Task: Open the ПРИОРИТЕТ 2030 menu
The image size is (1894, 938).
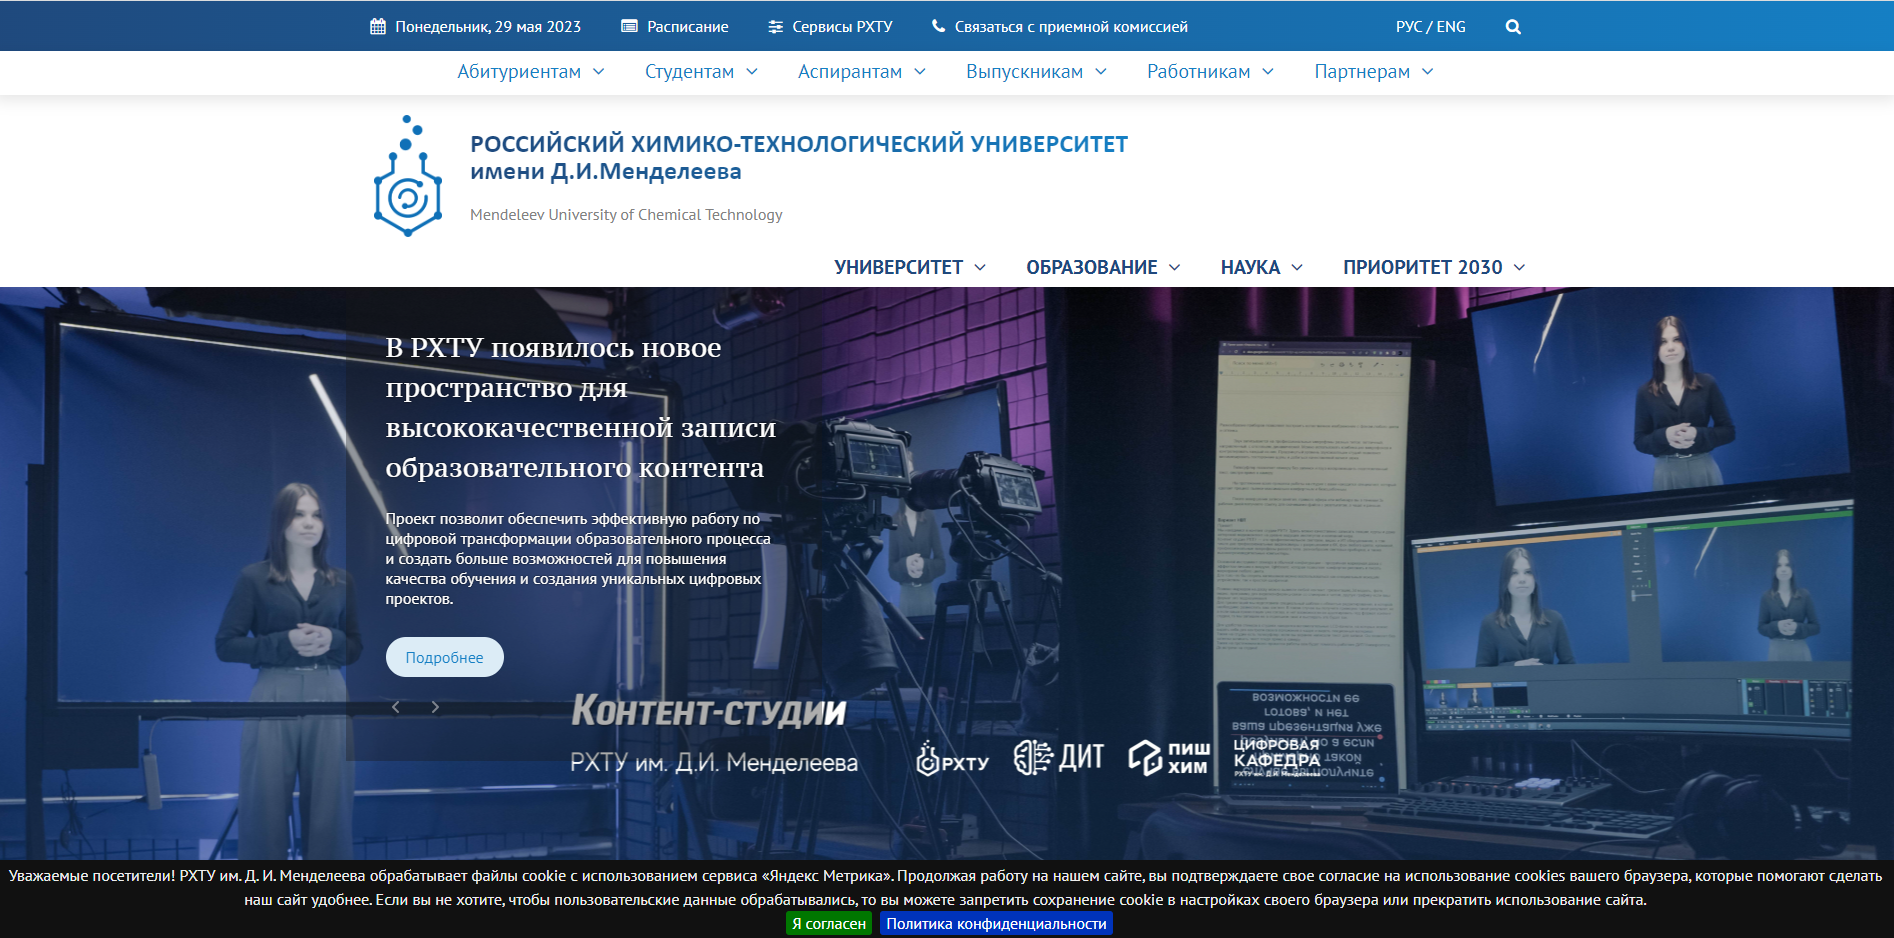Action: [1433, 267]
